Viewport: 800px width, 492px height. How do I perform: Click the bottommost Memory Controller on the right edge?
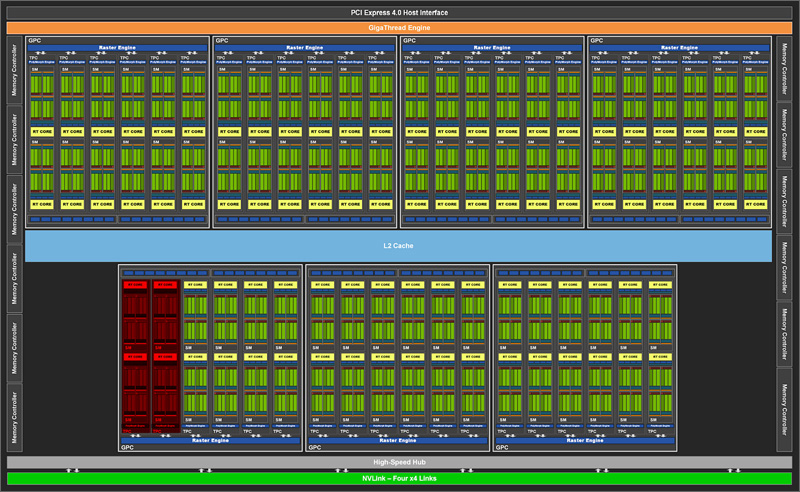point(784,410)
